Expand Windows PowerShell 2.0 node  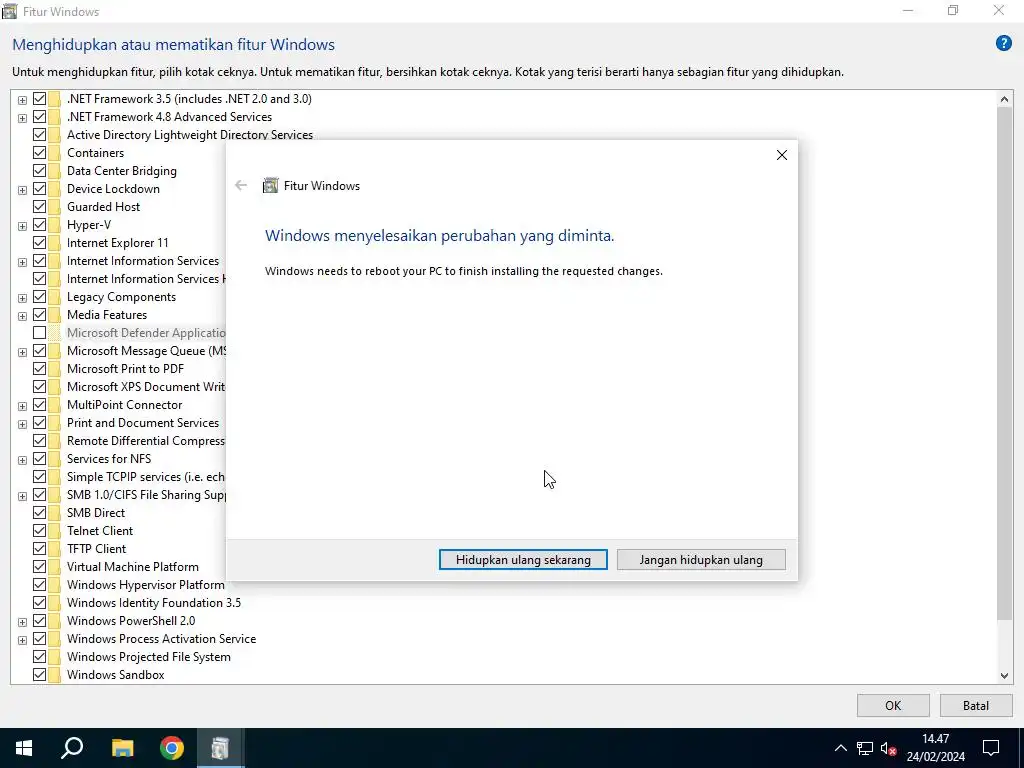point(22,622)
